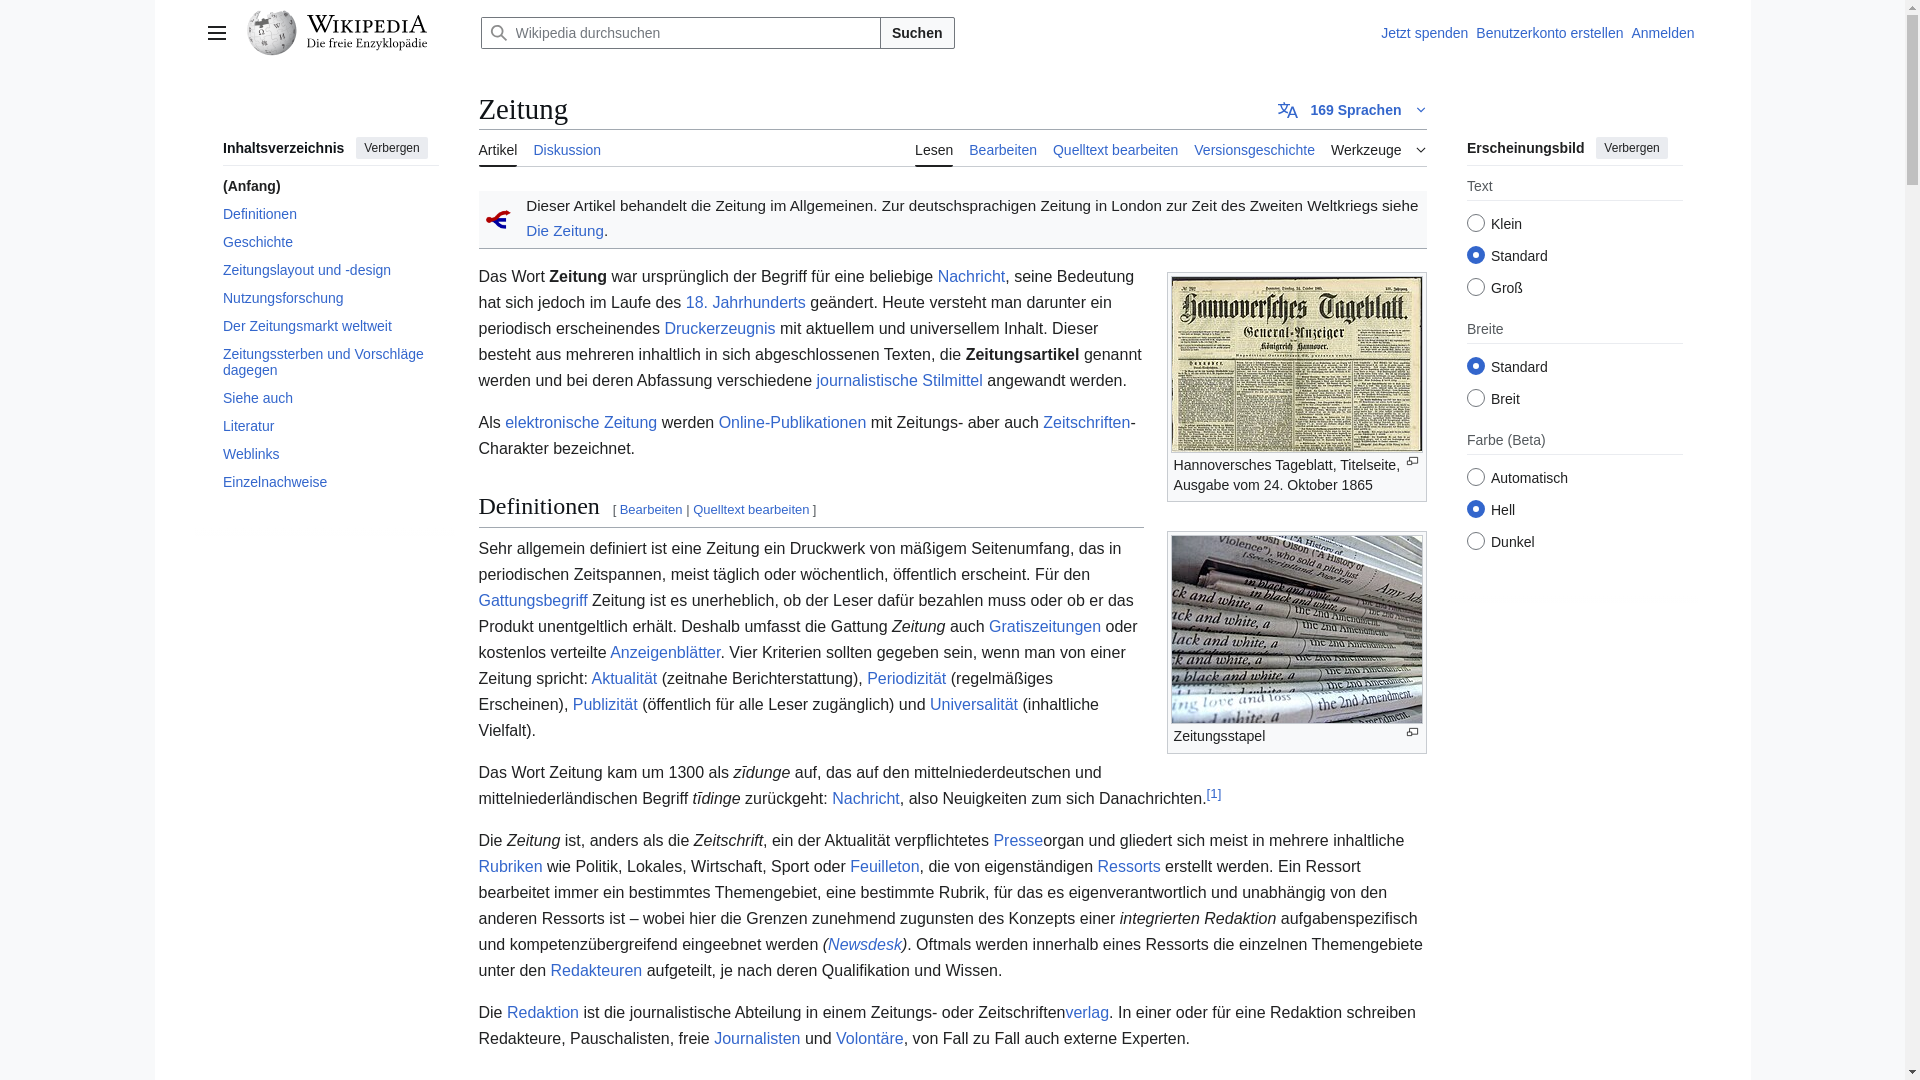Click the magnifier icon in search box

[x=499, y=33]
